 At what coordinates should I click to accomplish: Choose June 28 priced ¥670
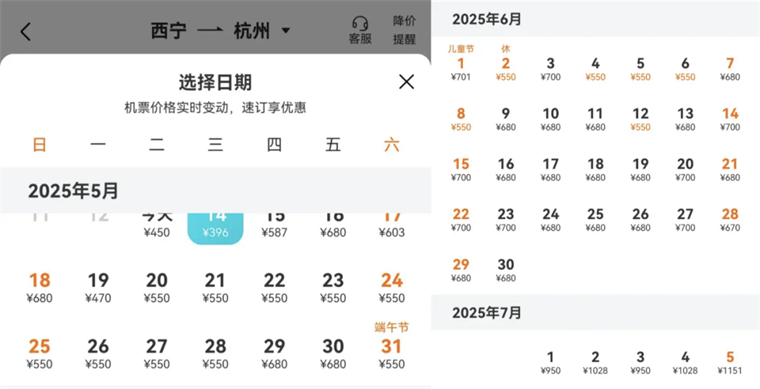click(x=730, y=220)
